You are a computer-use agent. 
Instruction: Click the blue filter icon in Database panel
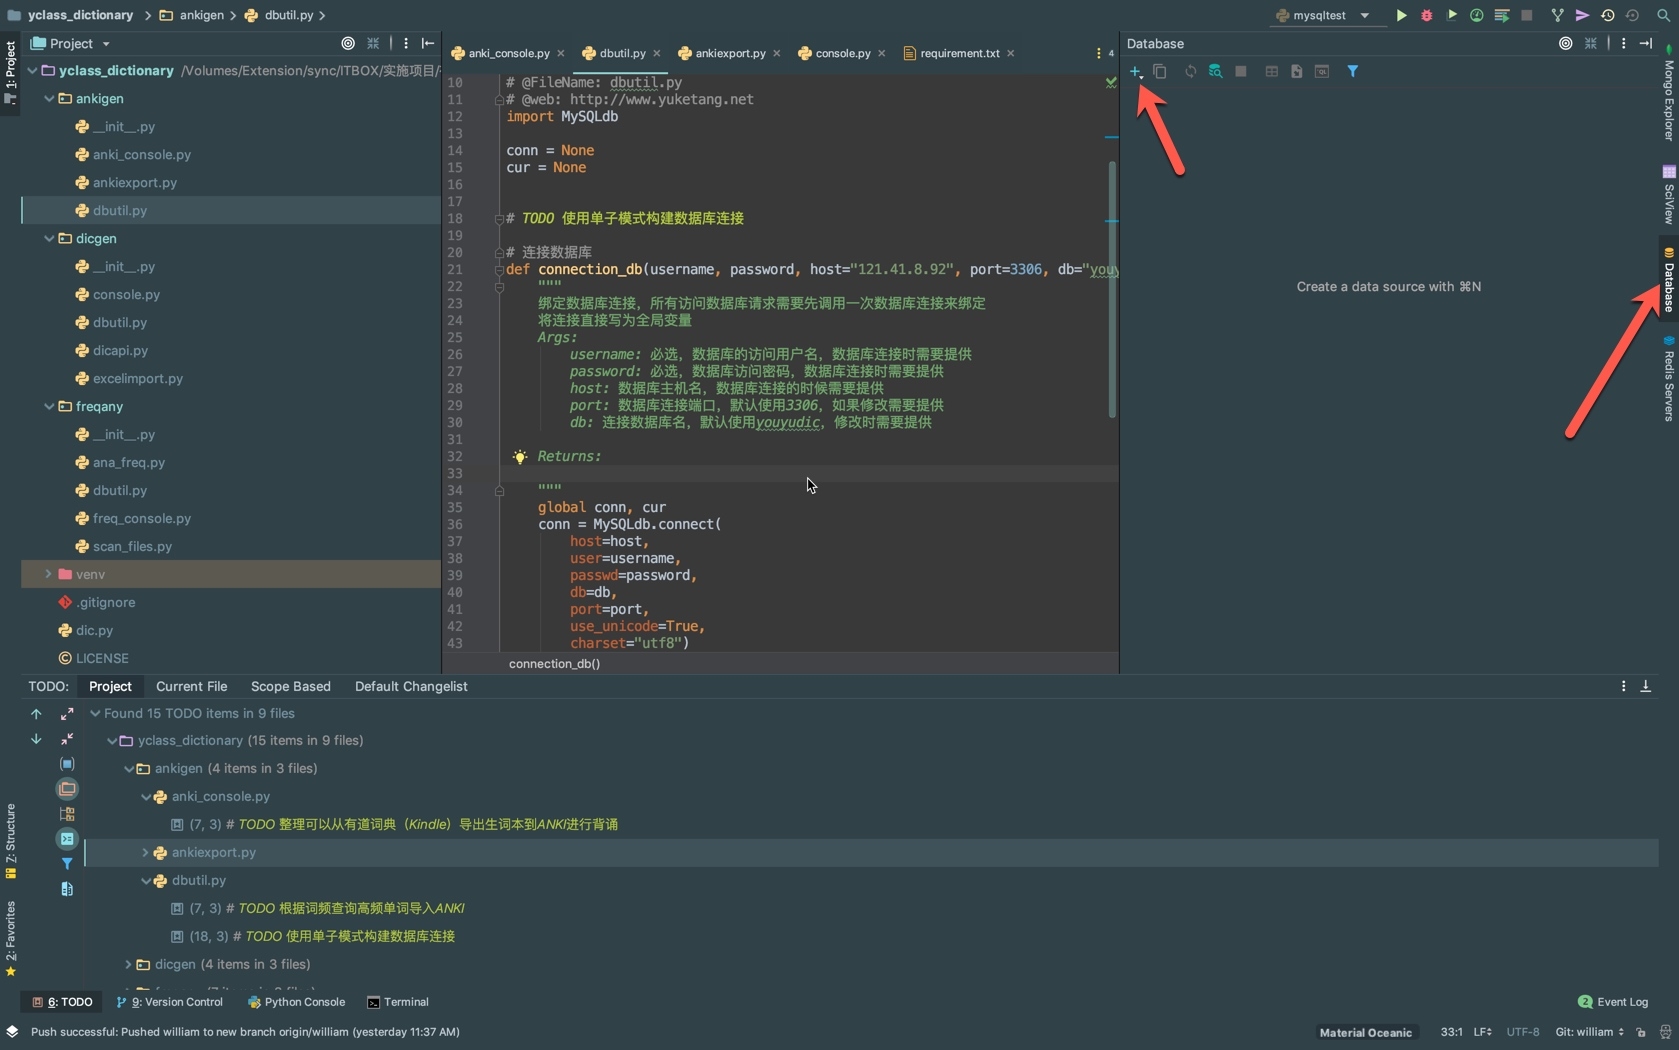click(x=1352, y=72)
